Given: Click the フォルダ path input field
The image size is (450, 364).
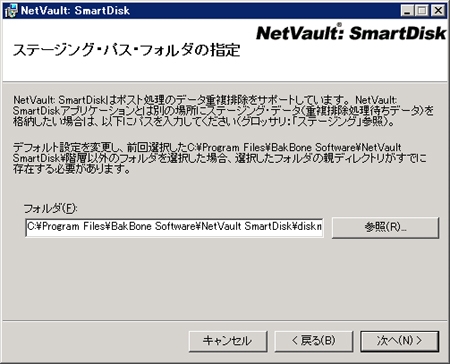Looking at the screenshot, I should 174,227.
